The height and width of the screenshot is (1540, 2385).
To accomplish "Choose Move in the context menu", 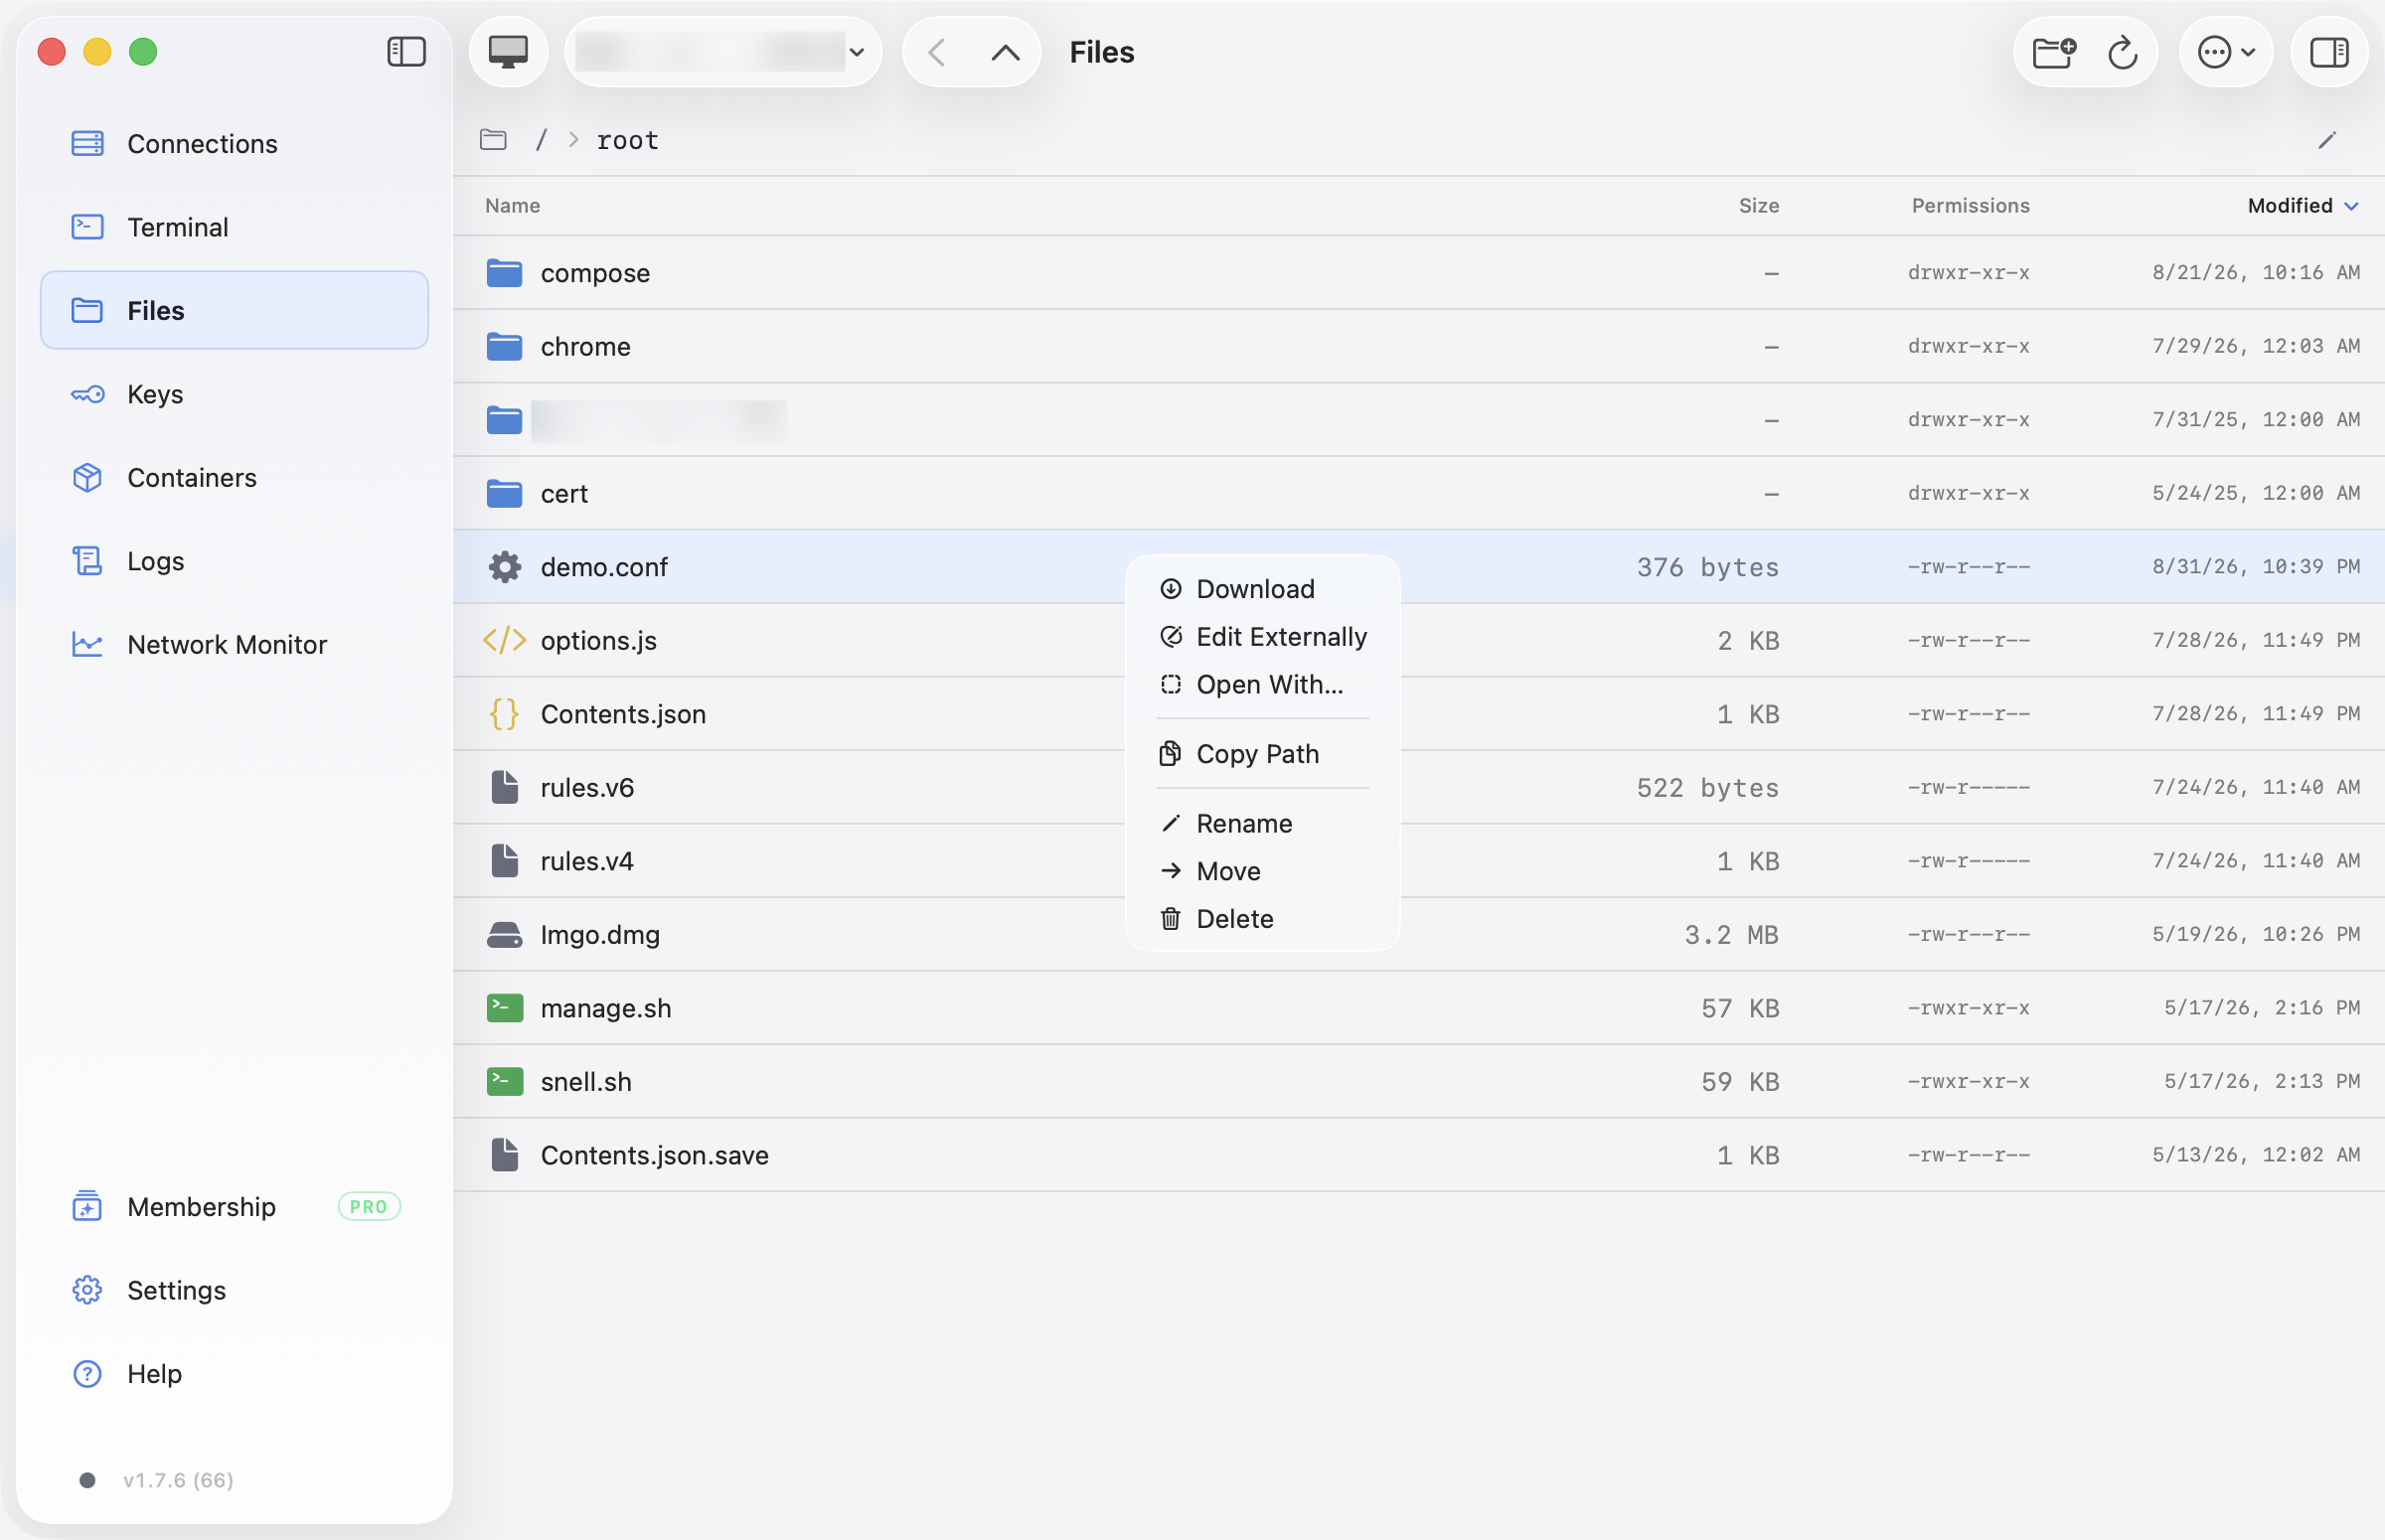I will (x=1262, y=871).
